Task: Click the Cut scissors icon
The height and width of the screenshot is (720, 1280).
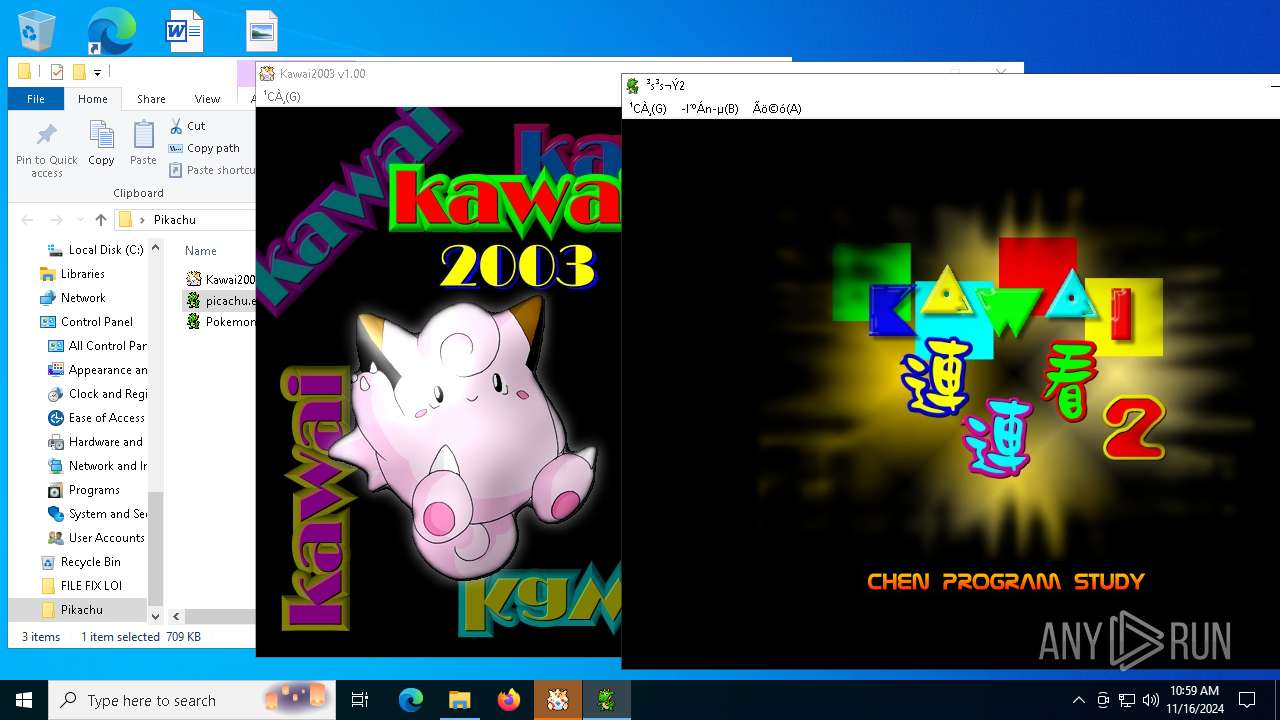Action: [176, 126]
